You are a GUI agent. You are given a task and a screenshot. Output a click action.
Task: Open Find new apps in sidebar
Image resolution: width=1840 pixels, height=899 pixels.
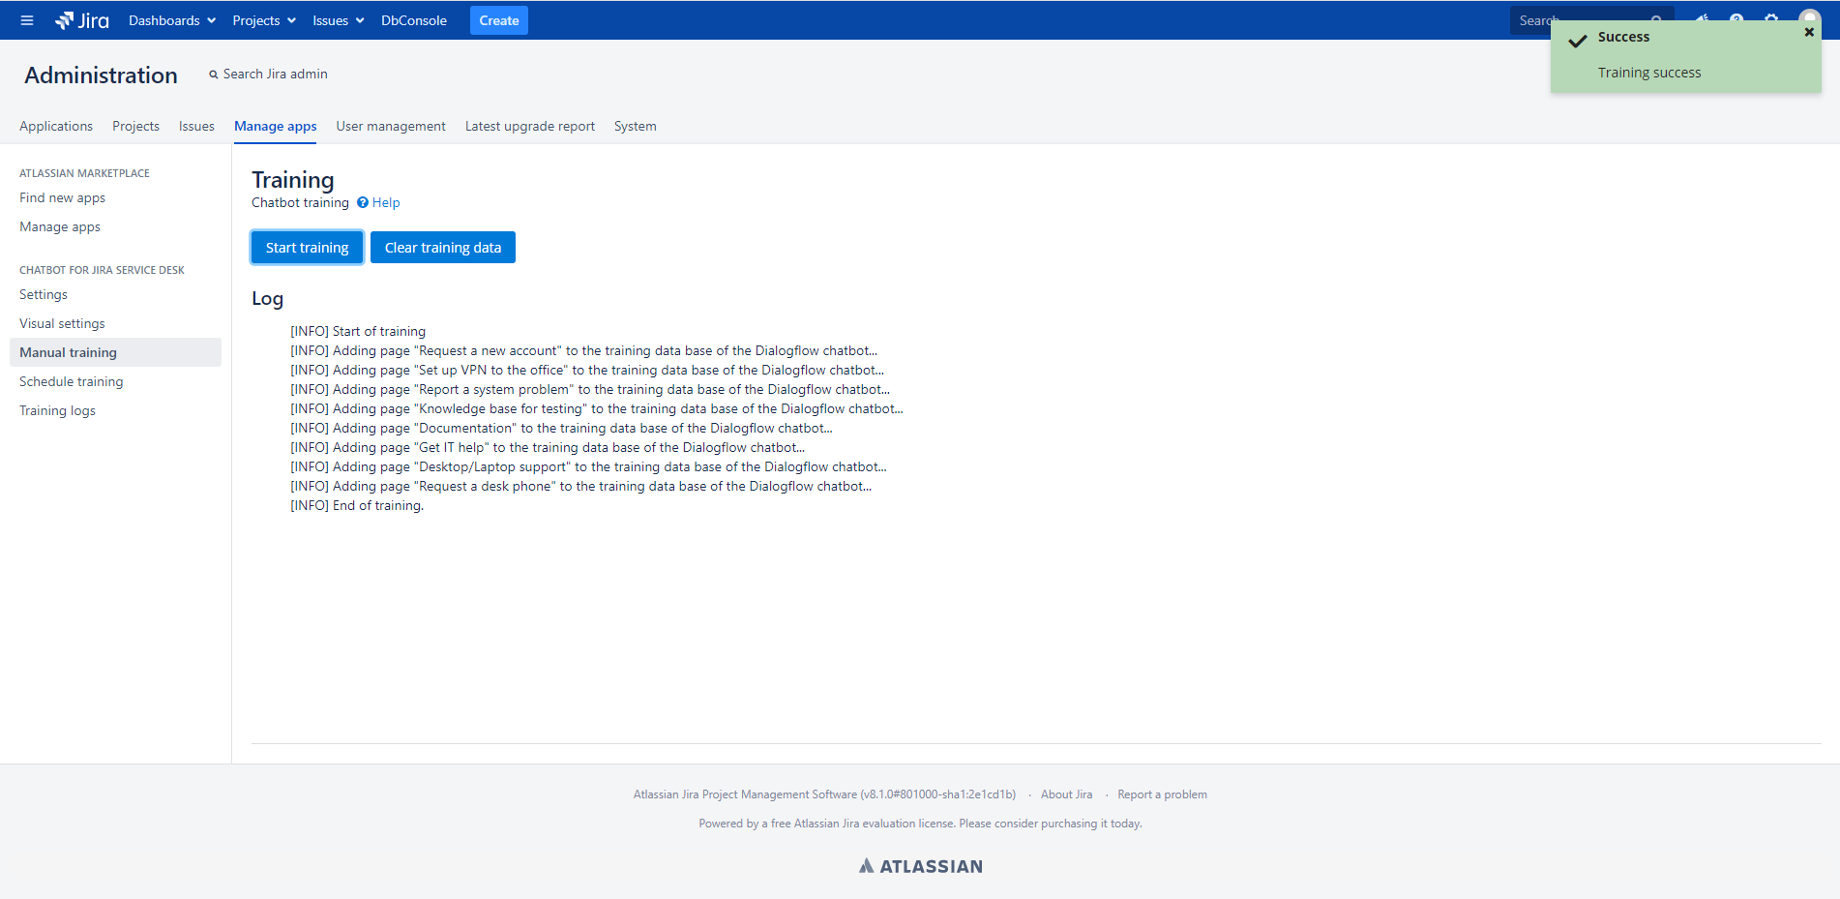[x=62, y=198]
